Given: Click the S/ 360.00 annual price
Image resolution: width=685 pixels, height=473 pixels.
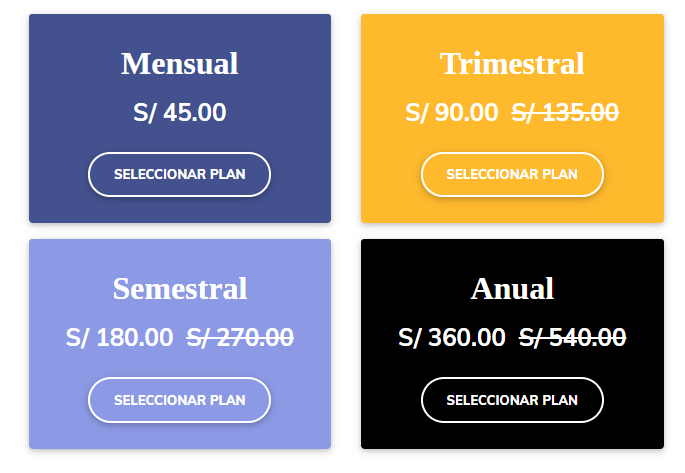Looking at the screenshot, I should pyautogui.click(x=452, y=337).
